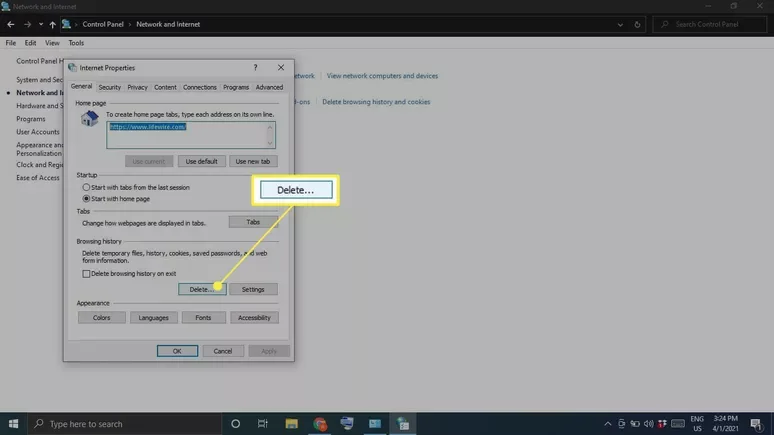Select Programs in Control Panel sidebar
Screen dimensions: 774x435
coord(31,119)
